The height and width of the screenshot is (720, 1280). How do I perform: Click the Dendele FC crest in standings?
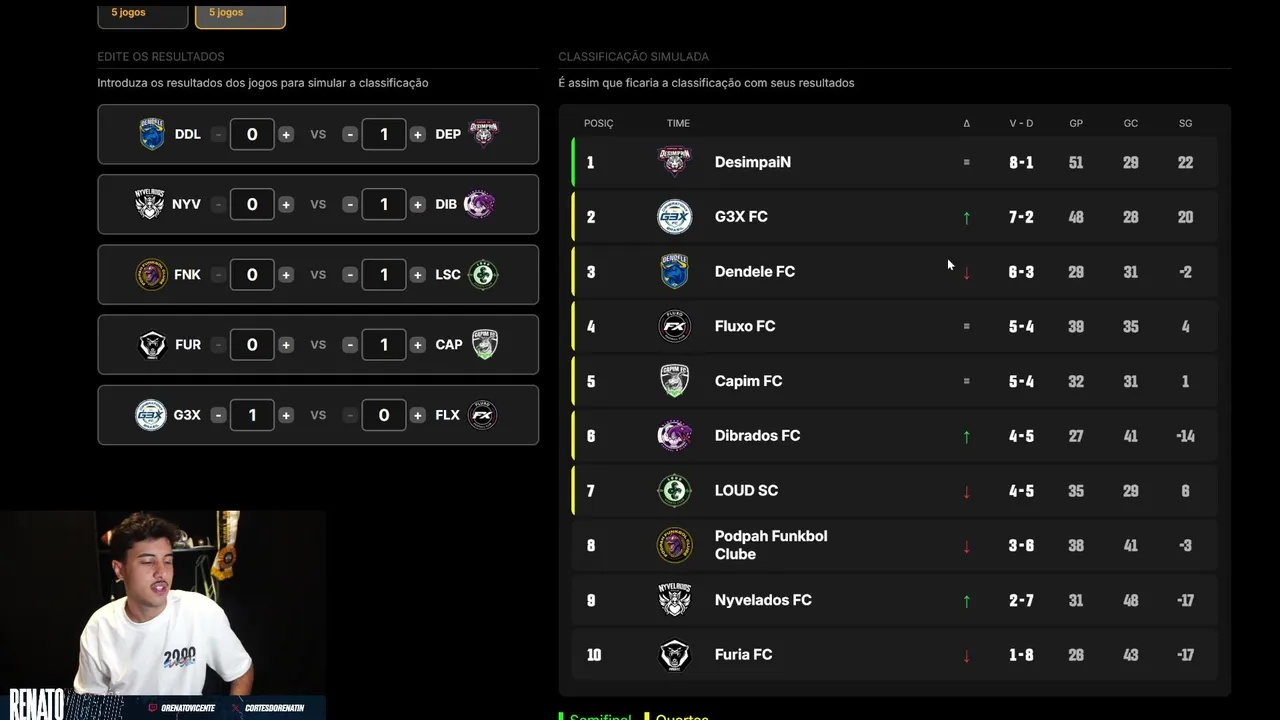click(674, 272)
